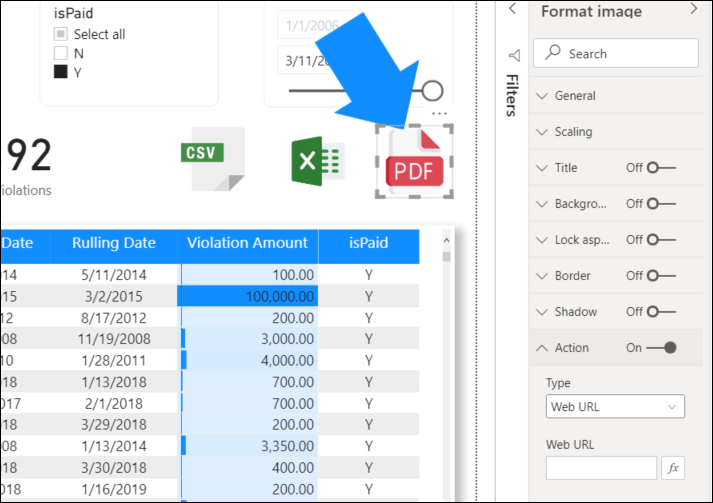Open the fx conditional formatting button
The image size is (713, 503).
tap(673, 467)
